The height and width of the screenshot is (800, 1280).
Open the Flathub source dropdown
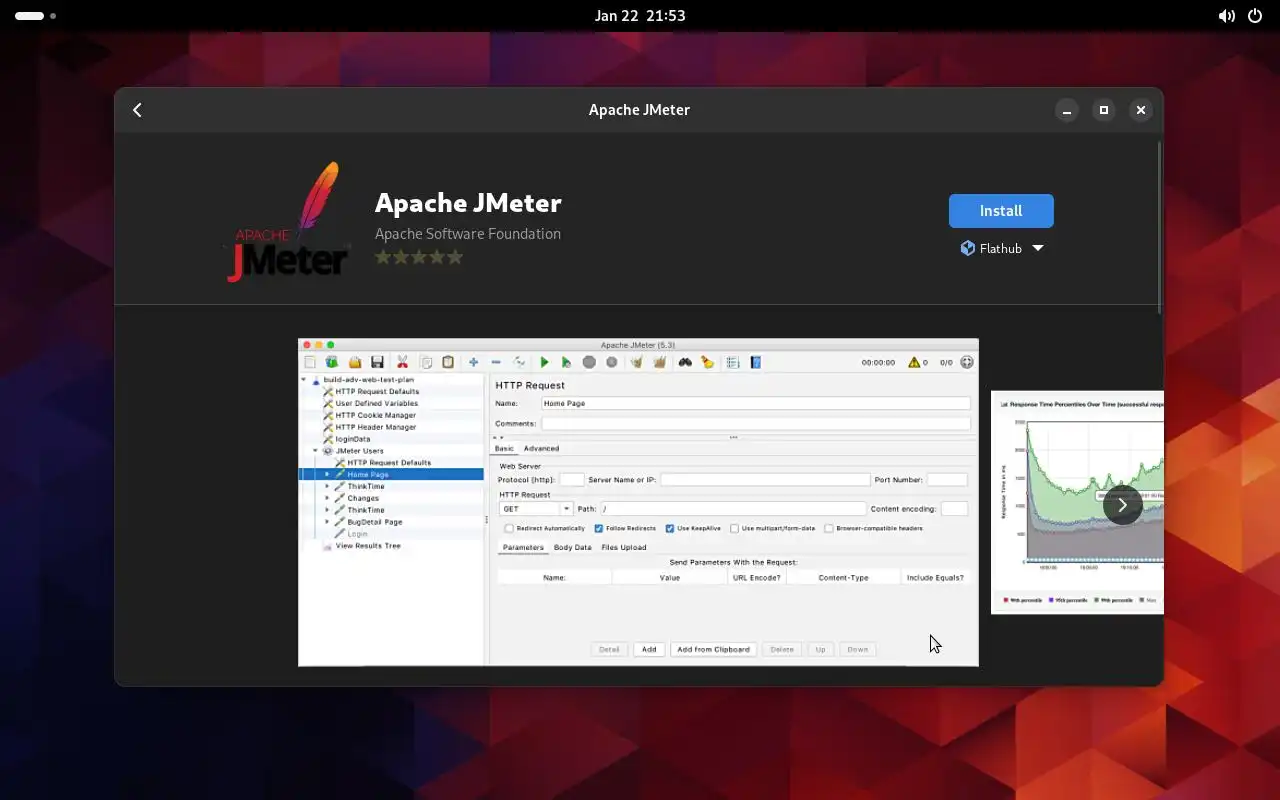click(x=1001, y=248)
